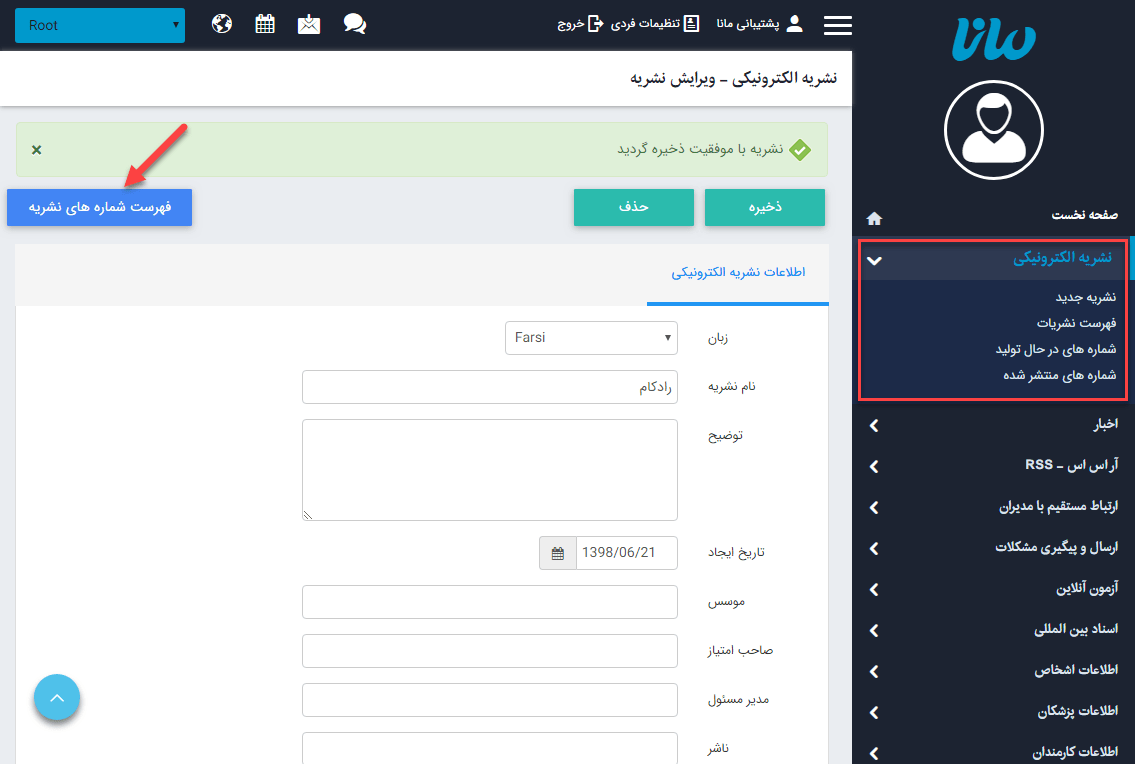Open the زبان language dropdown showing Farsi
This screenshot has width=1135, height=764.
(x=591, y=338)
